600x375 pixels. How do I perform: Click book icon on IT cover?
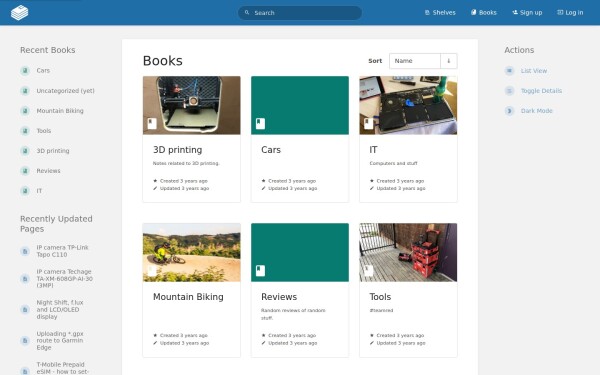368,124
